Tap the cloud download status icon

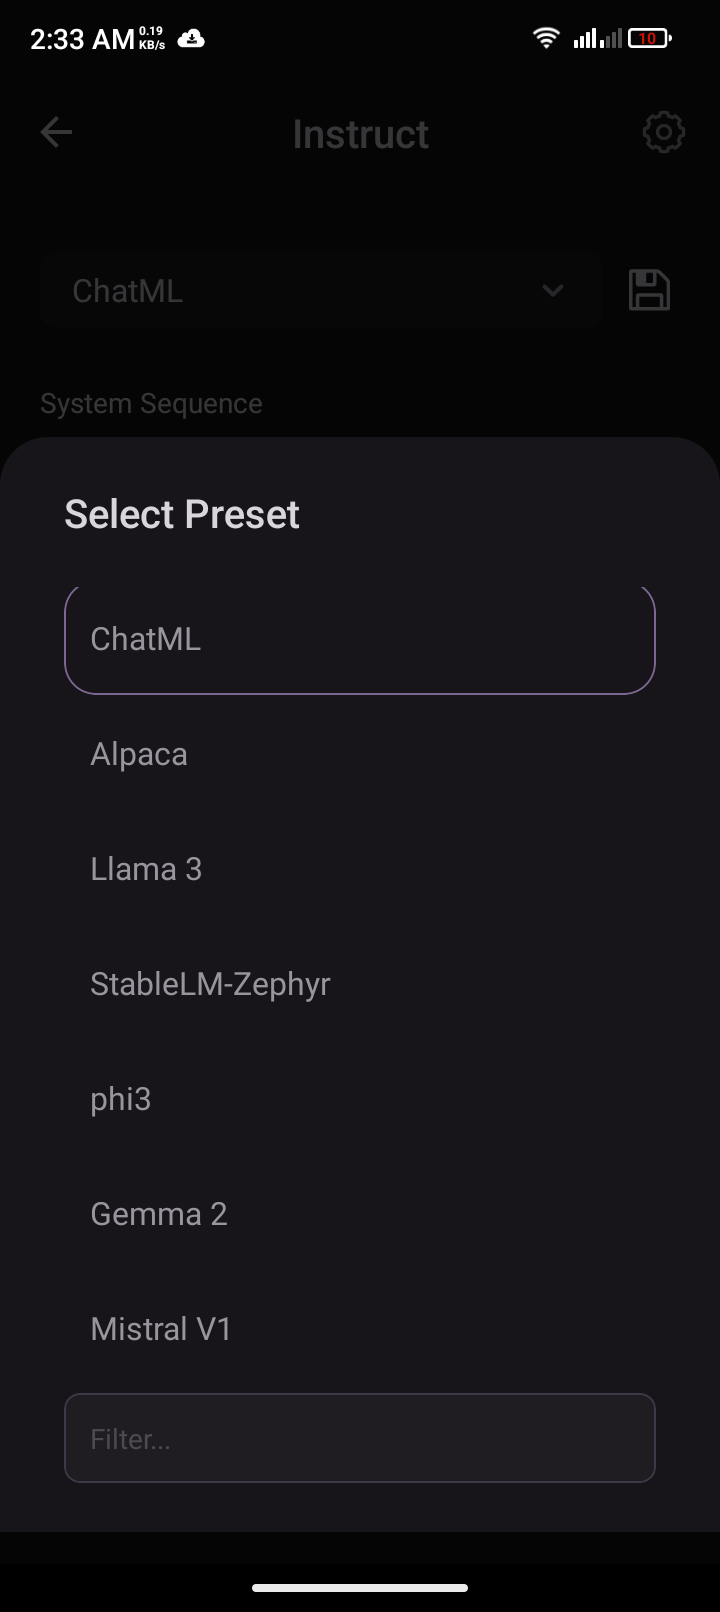click(190, 39)
